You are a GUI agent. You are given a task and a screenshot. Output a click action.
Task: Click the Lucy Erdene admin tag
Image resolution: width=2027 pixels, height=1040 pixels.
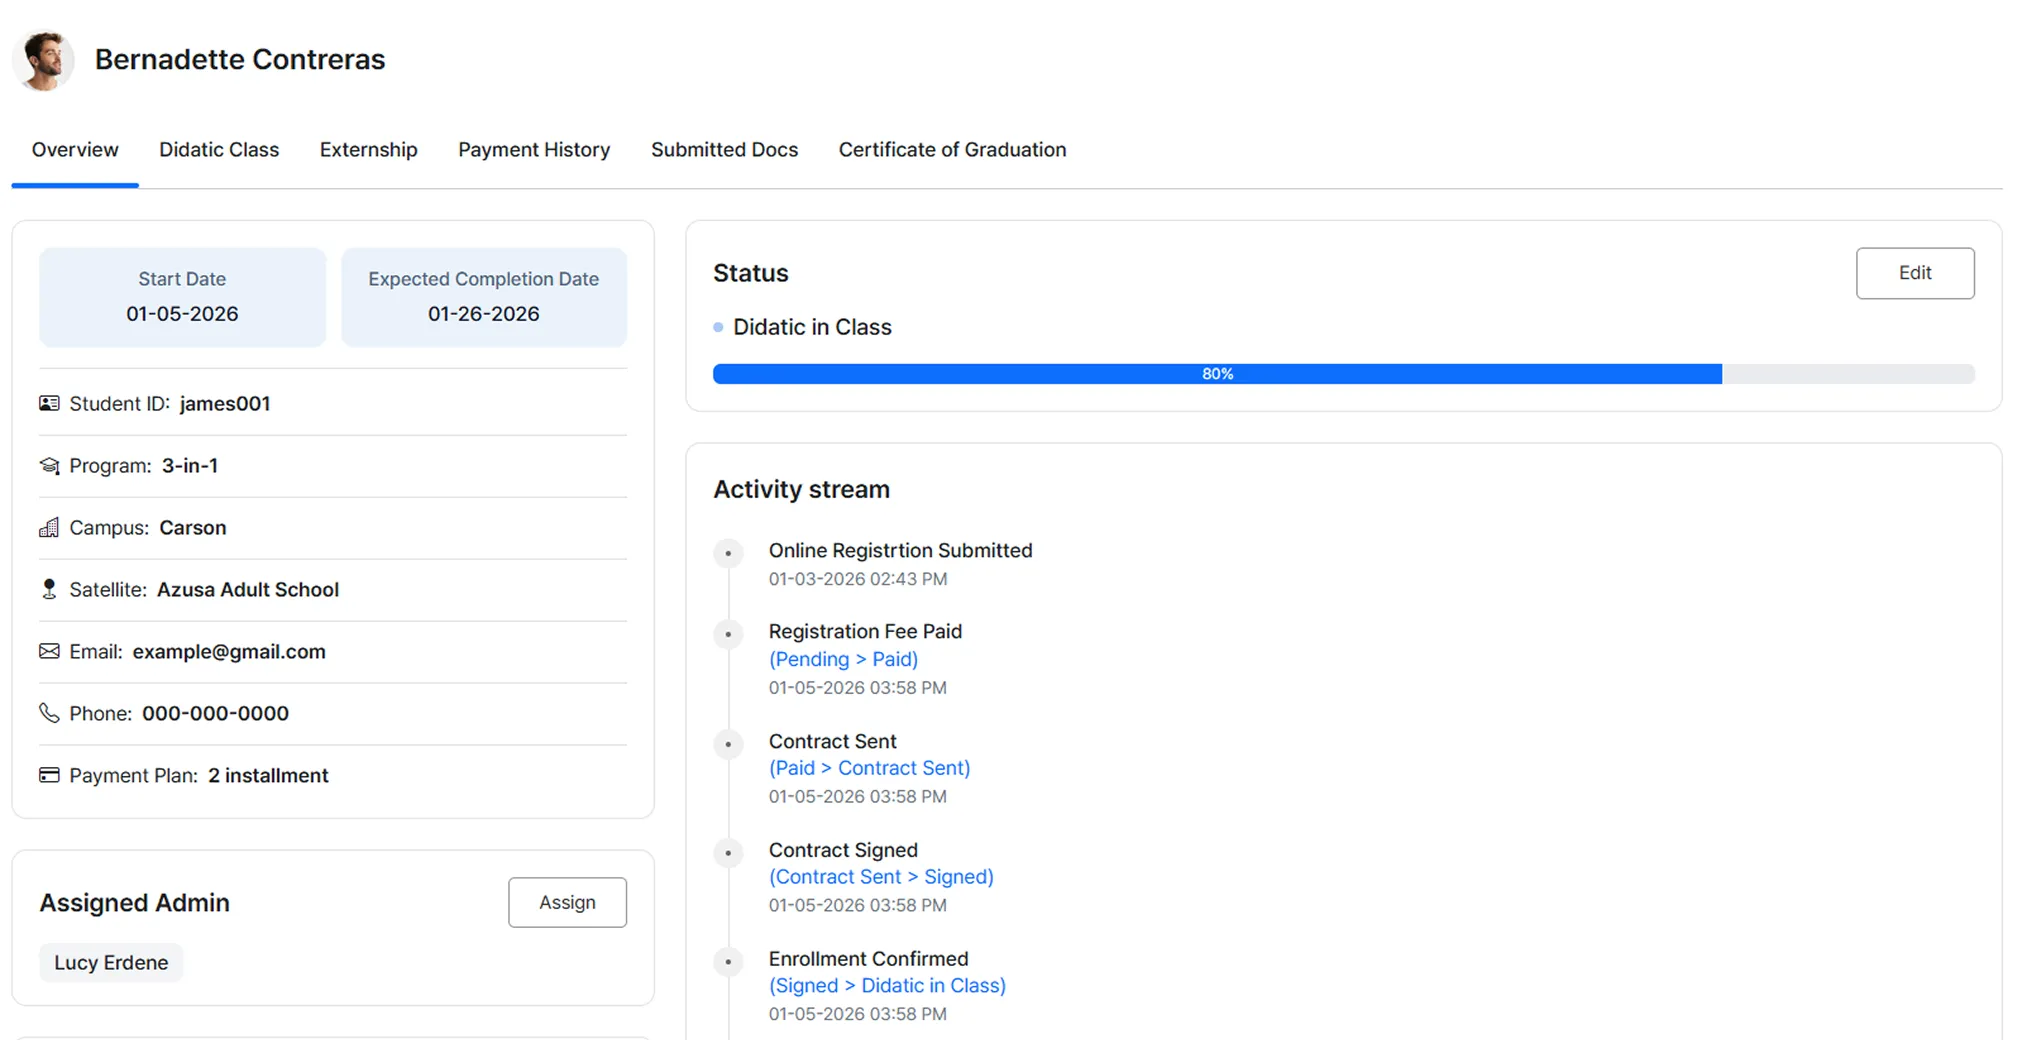coord(111,962)
